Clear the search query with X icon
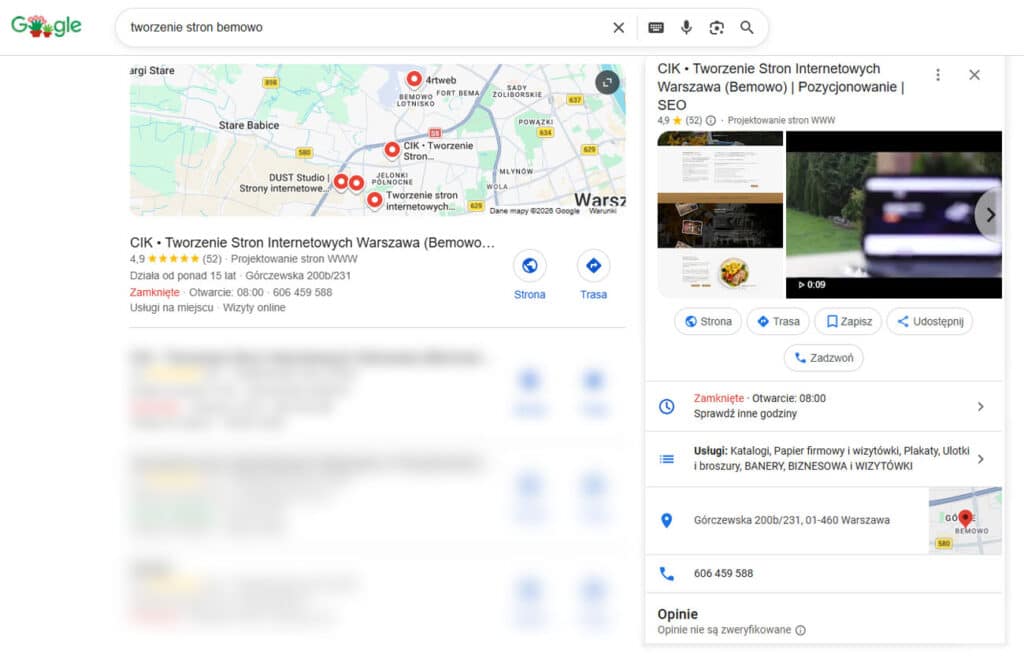Viewport: 1024px width, 662px height. point(618,27)
